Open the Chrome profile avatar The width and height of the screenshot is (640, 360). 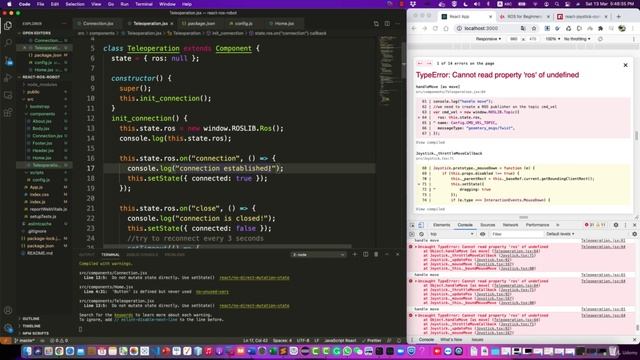coord(622,28)
